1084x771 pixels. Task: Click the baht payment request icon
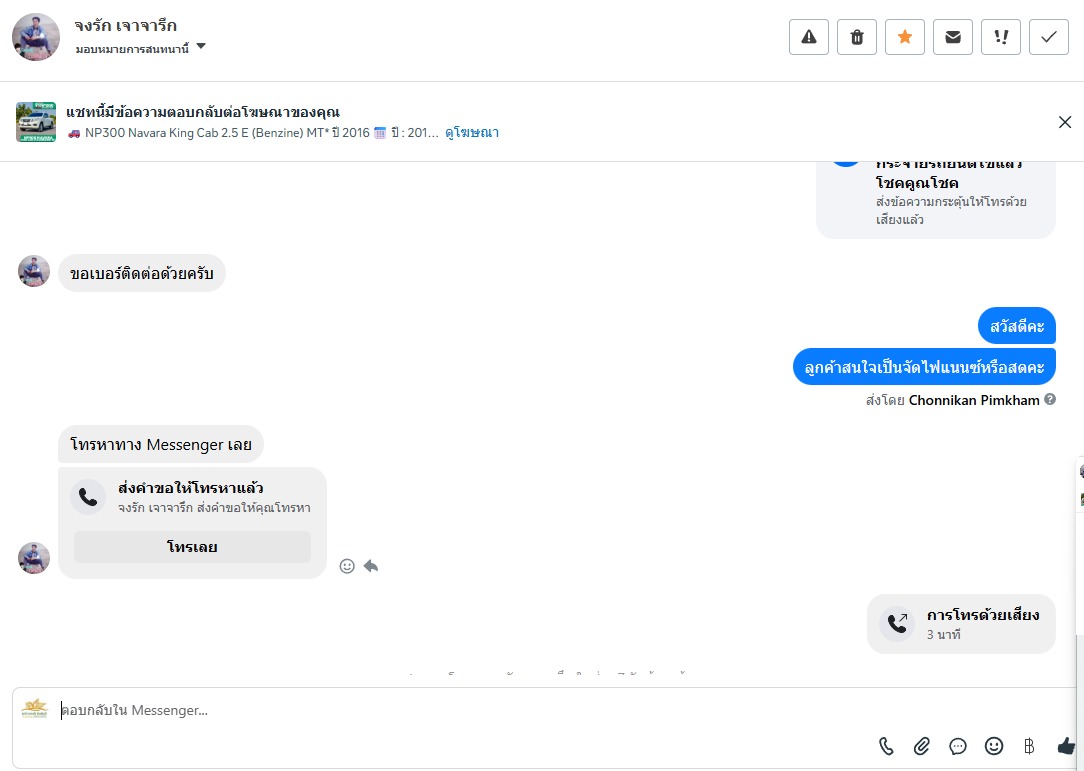1029,746
